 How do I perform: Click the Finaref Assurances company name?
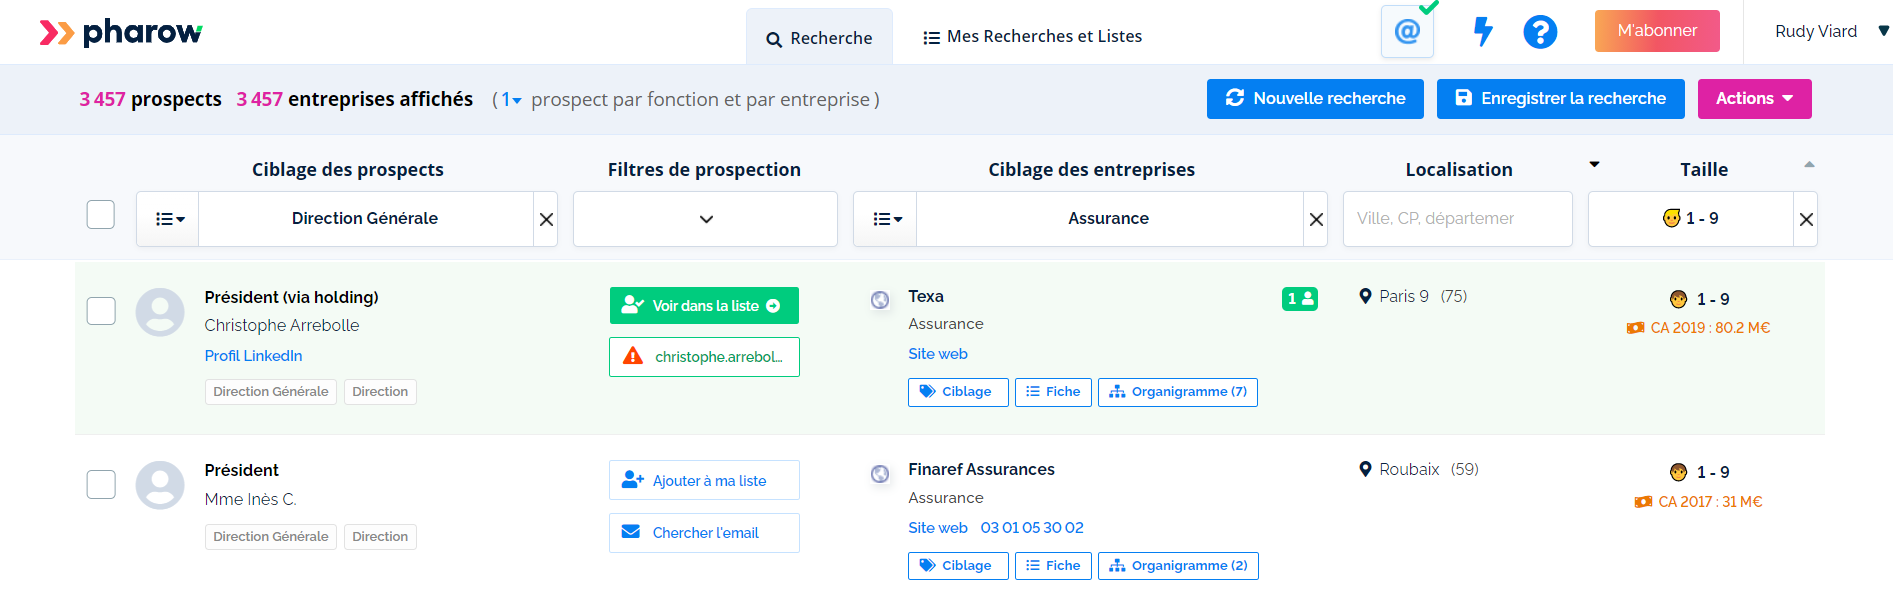coord(981,470)
